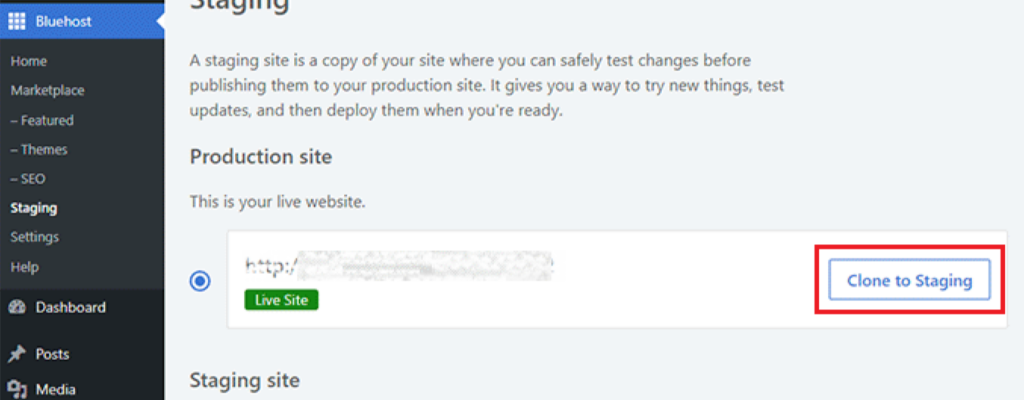
Task: Click the Bluehost menu title text
Action: click(x=63, y=19)
